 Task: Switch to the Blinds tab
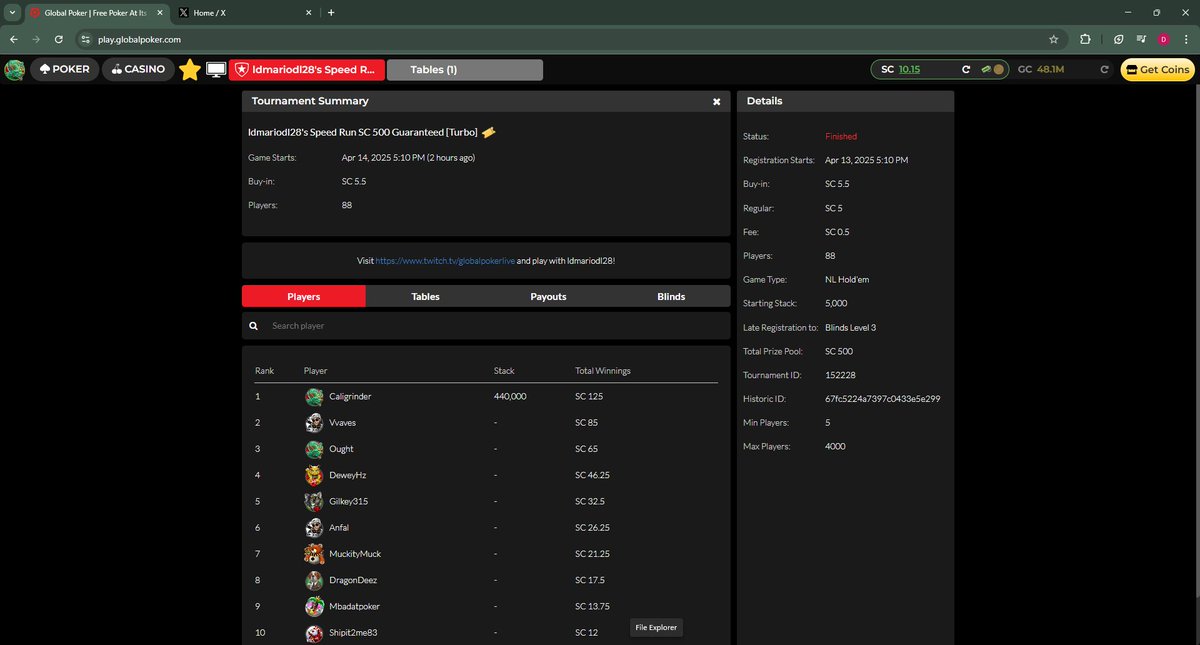[x=671, y=296]
